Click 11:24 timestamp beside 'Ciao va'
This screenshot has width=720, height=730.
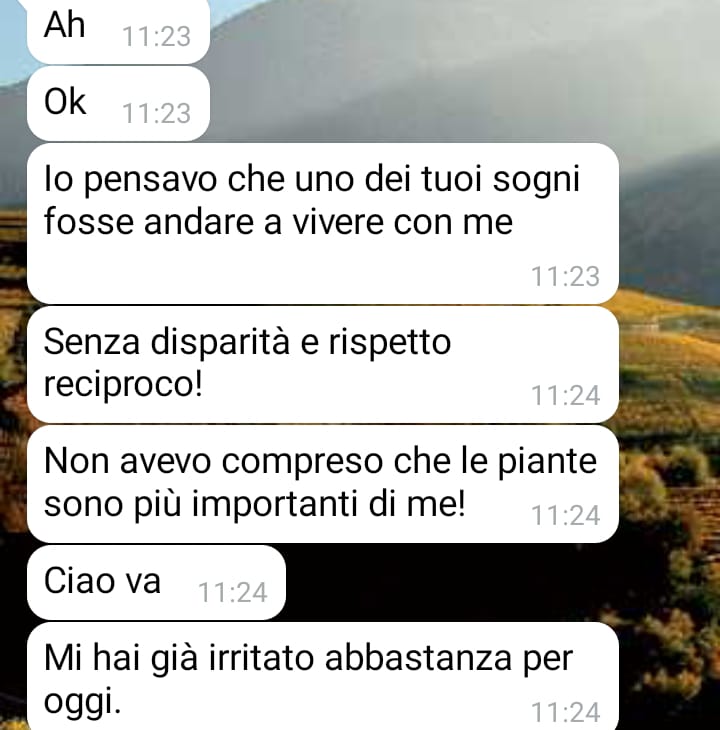(x=233, y=592)
